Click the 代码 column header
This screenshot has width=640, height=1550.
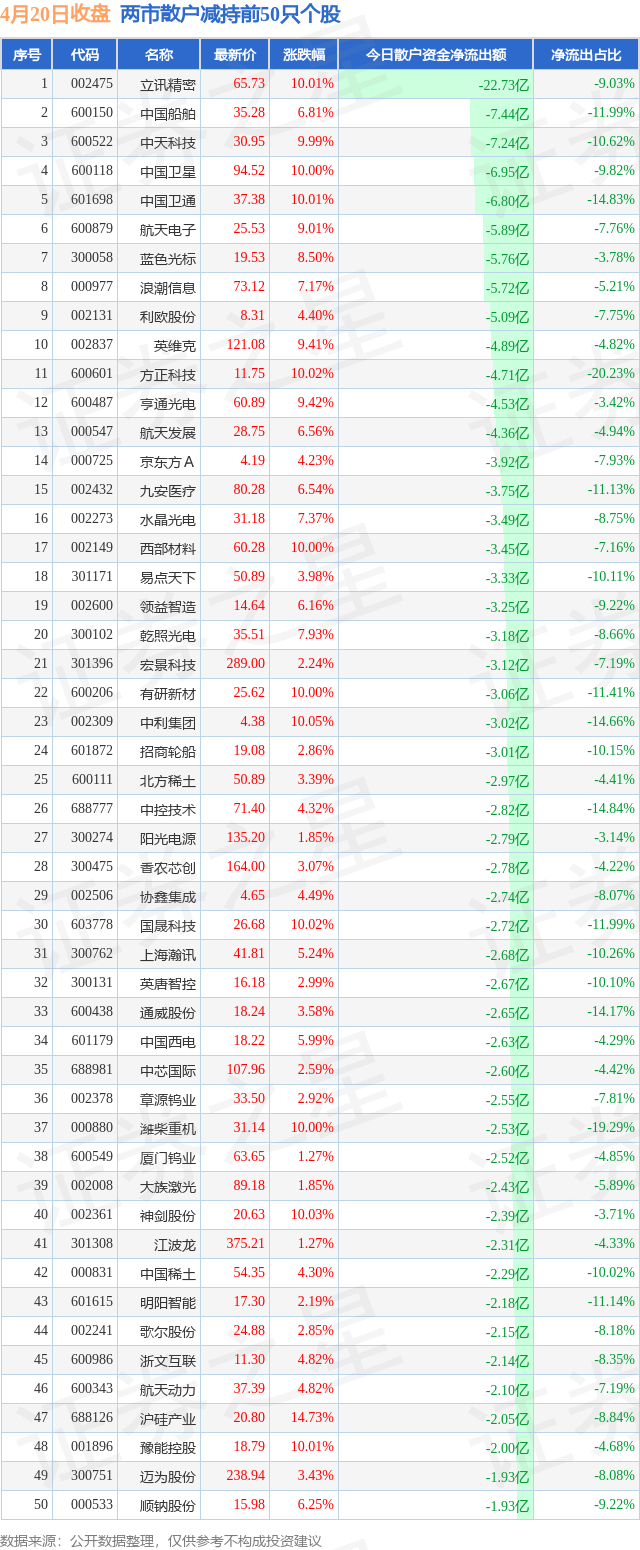pos(86,55)
